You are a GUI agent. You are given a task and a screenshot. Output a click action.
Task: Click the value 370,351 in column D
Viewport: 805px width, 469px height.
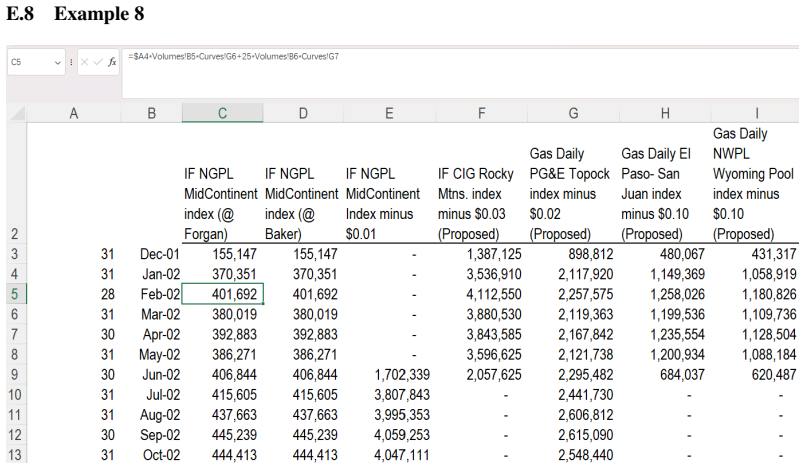[x=315, y=274]
